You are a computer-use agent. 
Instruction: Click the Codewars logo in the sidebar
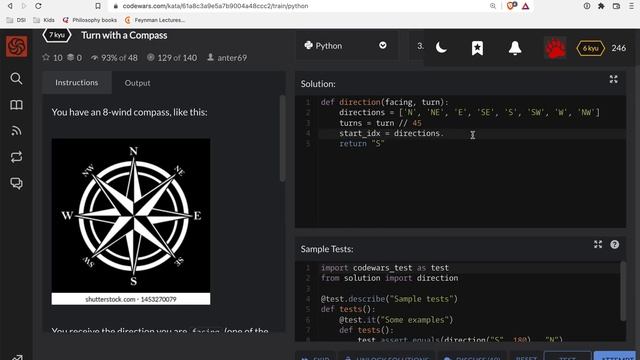17,46
